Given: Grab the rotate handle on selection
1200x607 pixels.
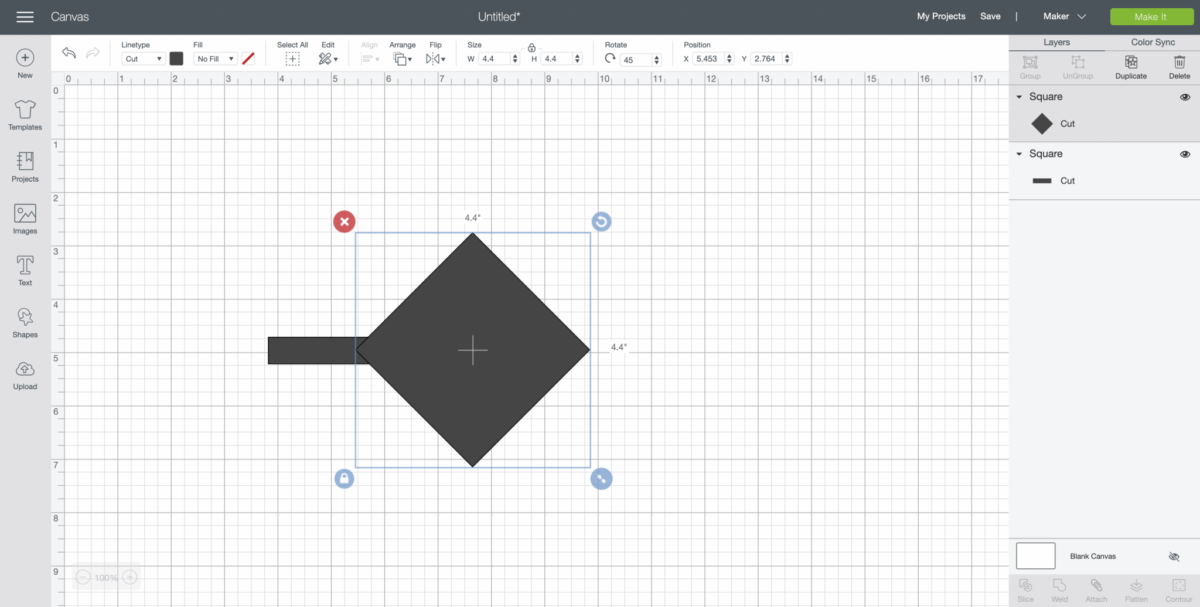Looking at the screenshot, I should [601, 221].
